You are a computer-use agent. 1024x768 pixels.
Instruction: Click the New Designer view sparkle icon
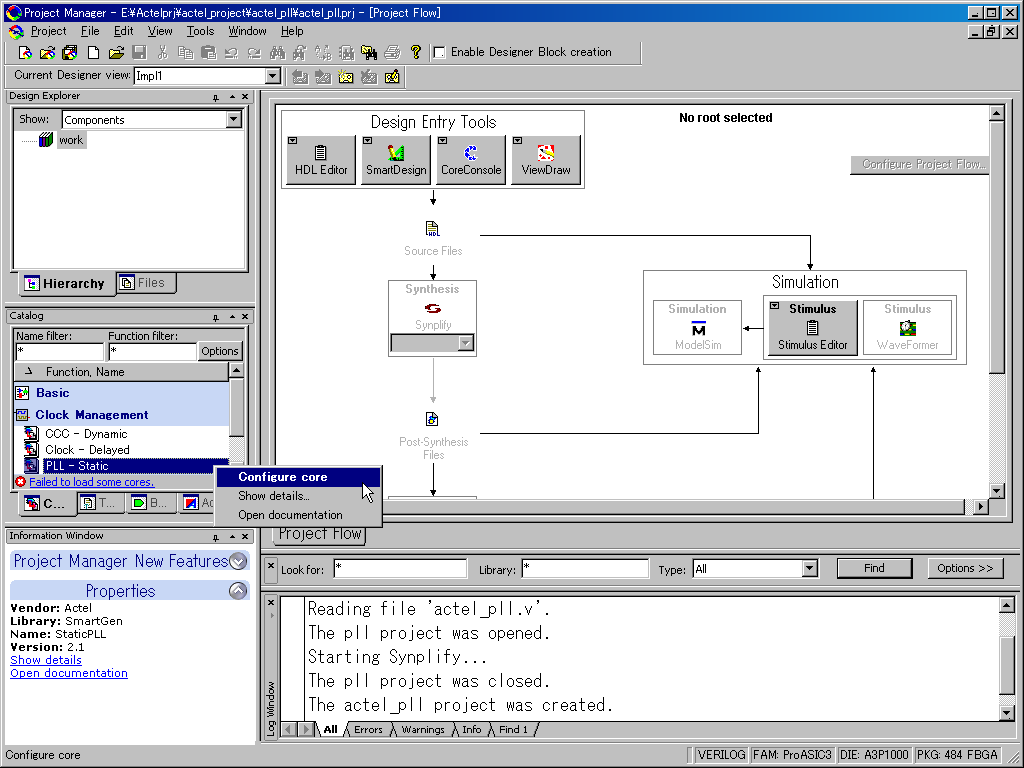pyautogui.click(x=345, y=76)
